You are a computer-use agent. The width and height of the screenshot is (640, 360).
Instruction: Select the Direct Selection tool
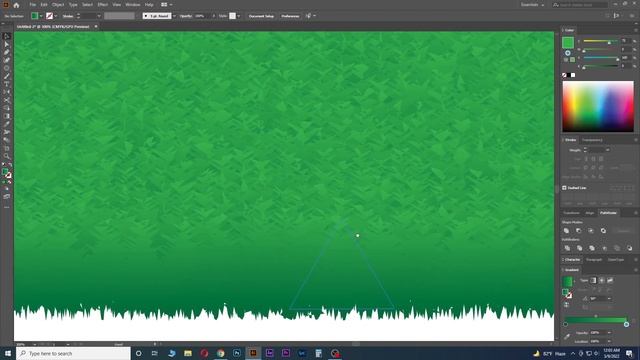pos(7,44)
